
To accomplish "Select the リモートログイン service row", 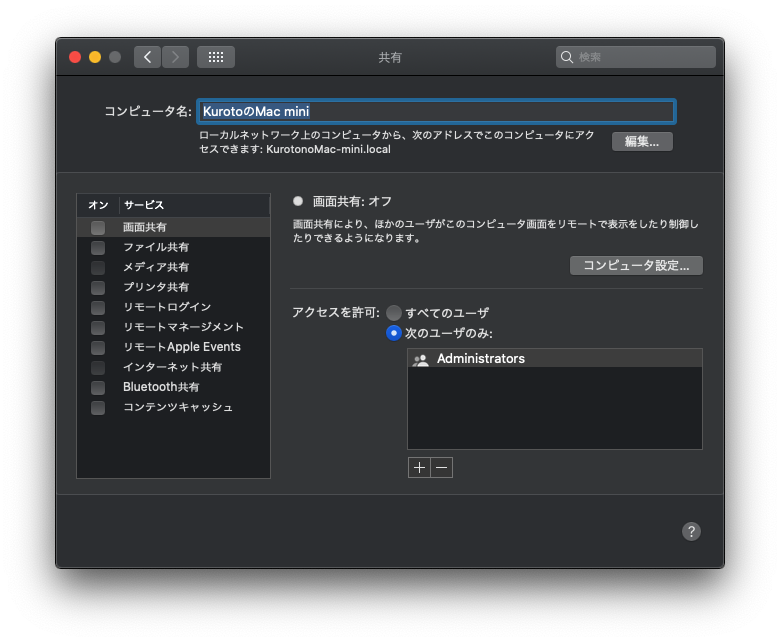I will click(x=174, y=307).
